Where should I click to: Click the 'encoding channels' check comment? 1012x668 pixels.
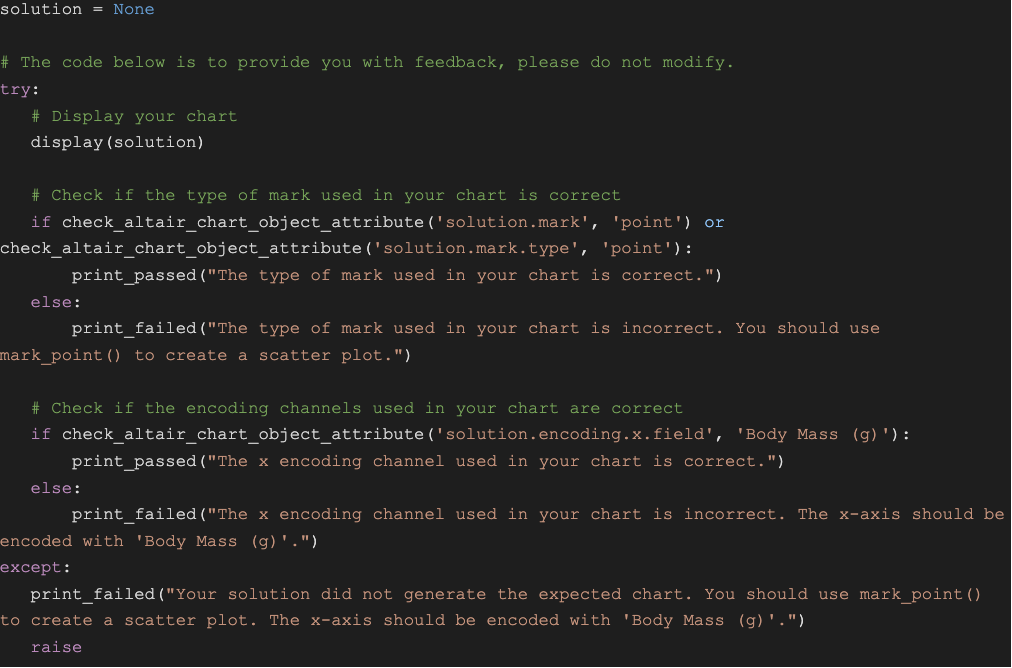coord(357,408)
